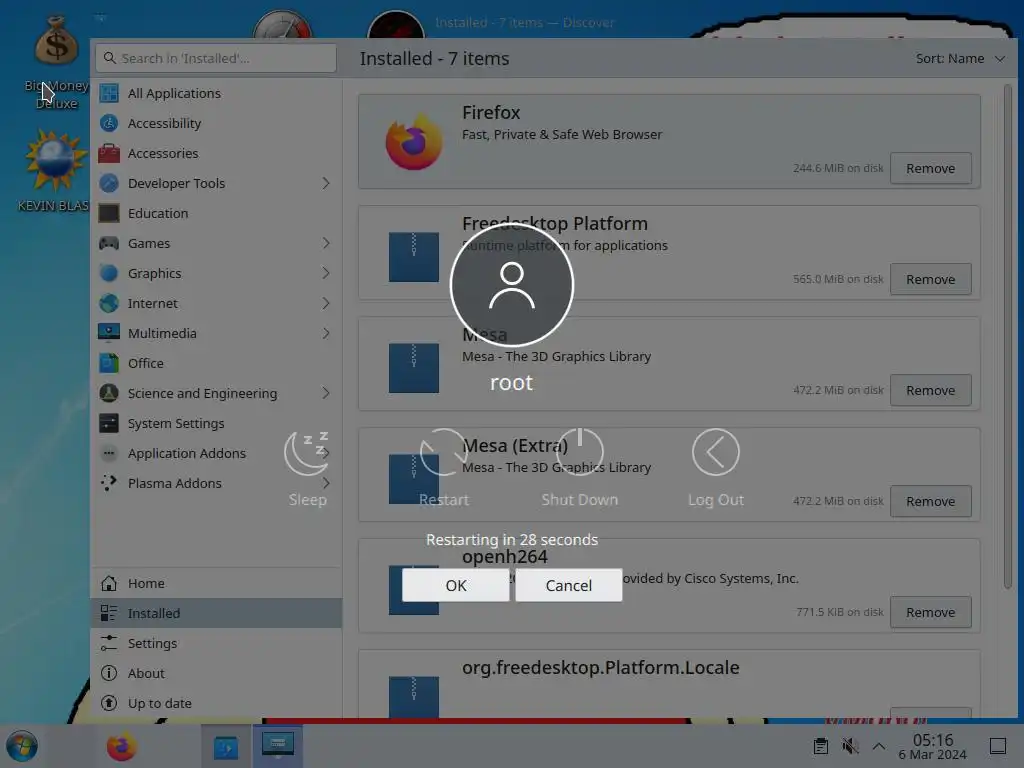Viewport: 1024px width, 768px height.
Task: Open Discover Settings page
Action: click(216, 643)
